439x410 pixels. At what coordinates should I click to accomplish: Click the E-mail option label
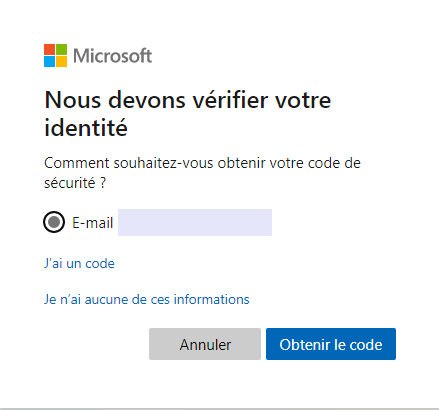[93, 223]
